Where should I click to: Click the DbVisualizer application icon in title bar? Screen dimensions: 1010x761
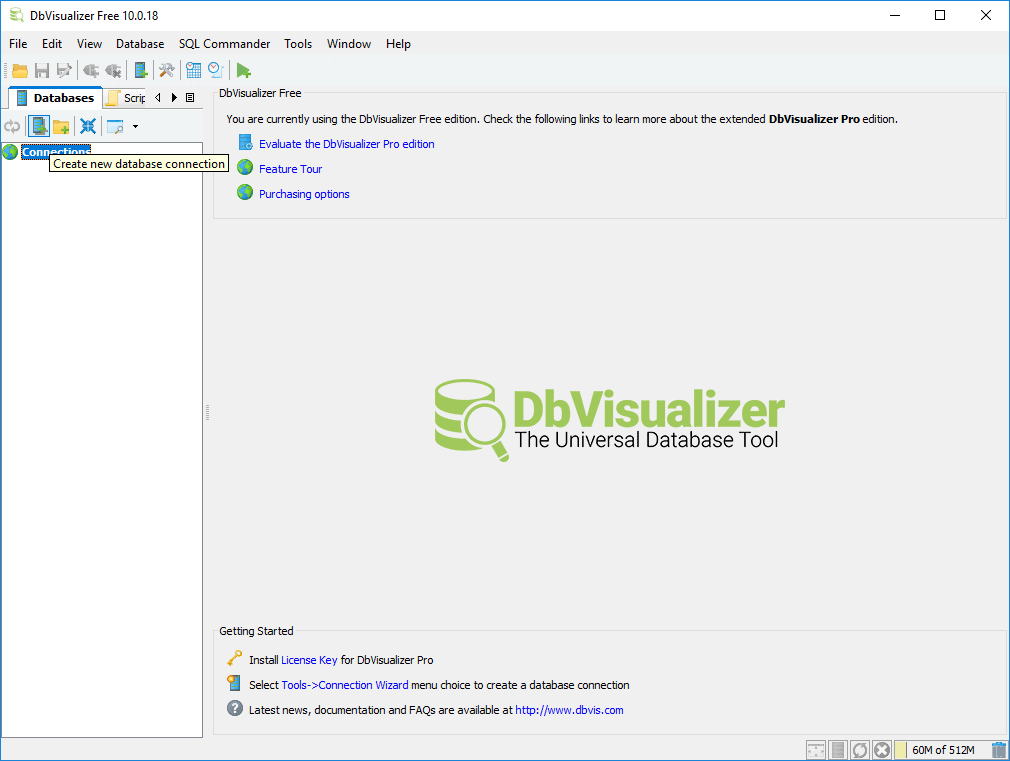(16, 15)
